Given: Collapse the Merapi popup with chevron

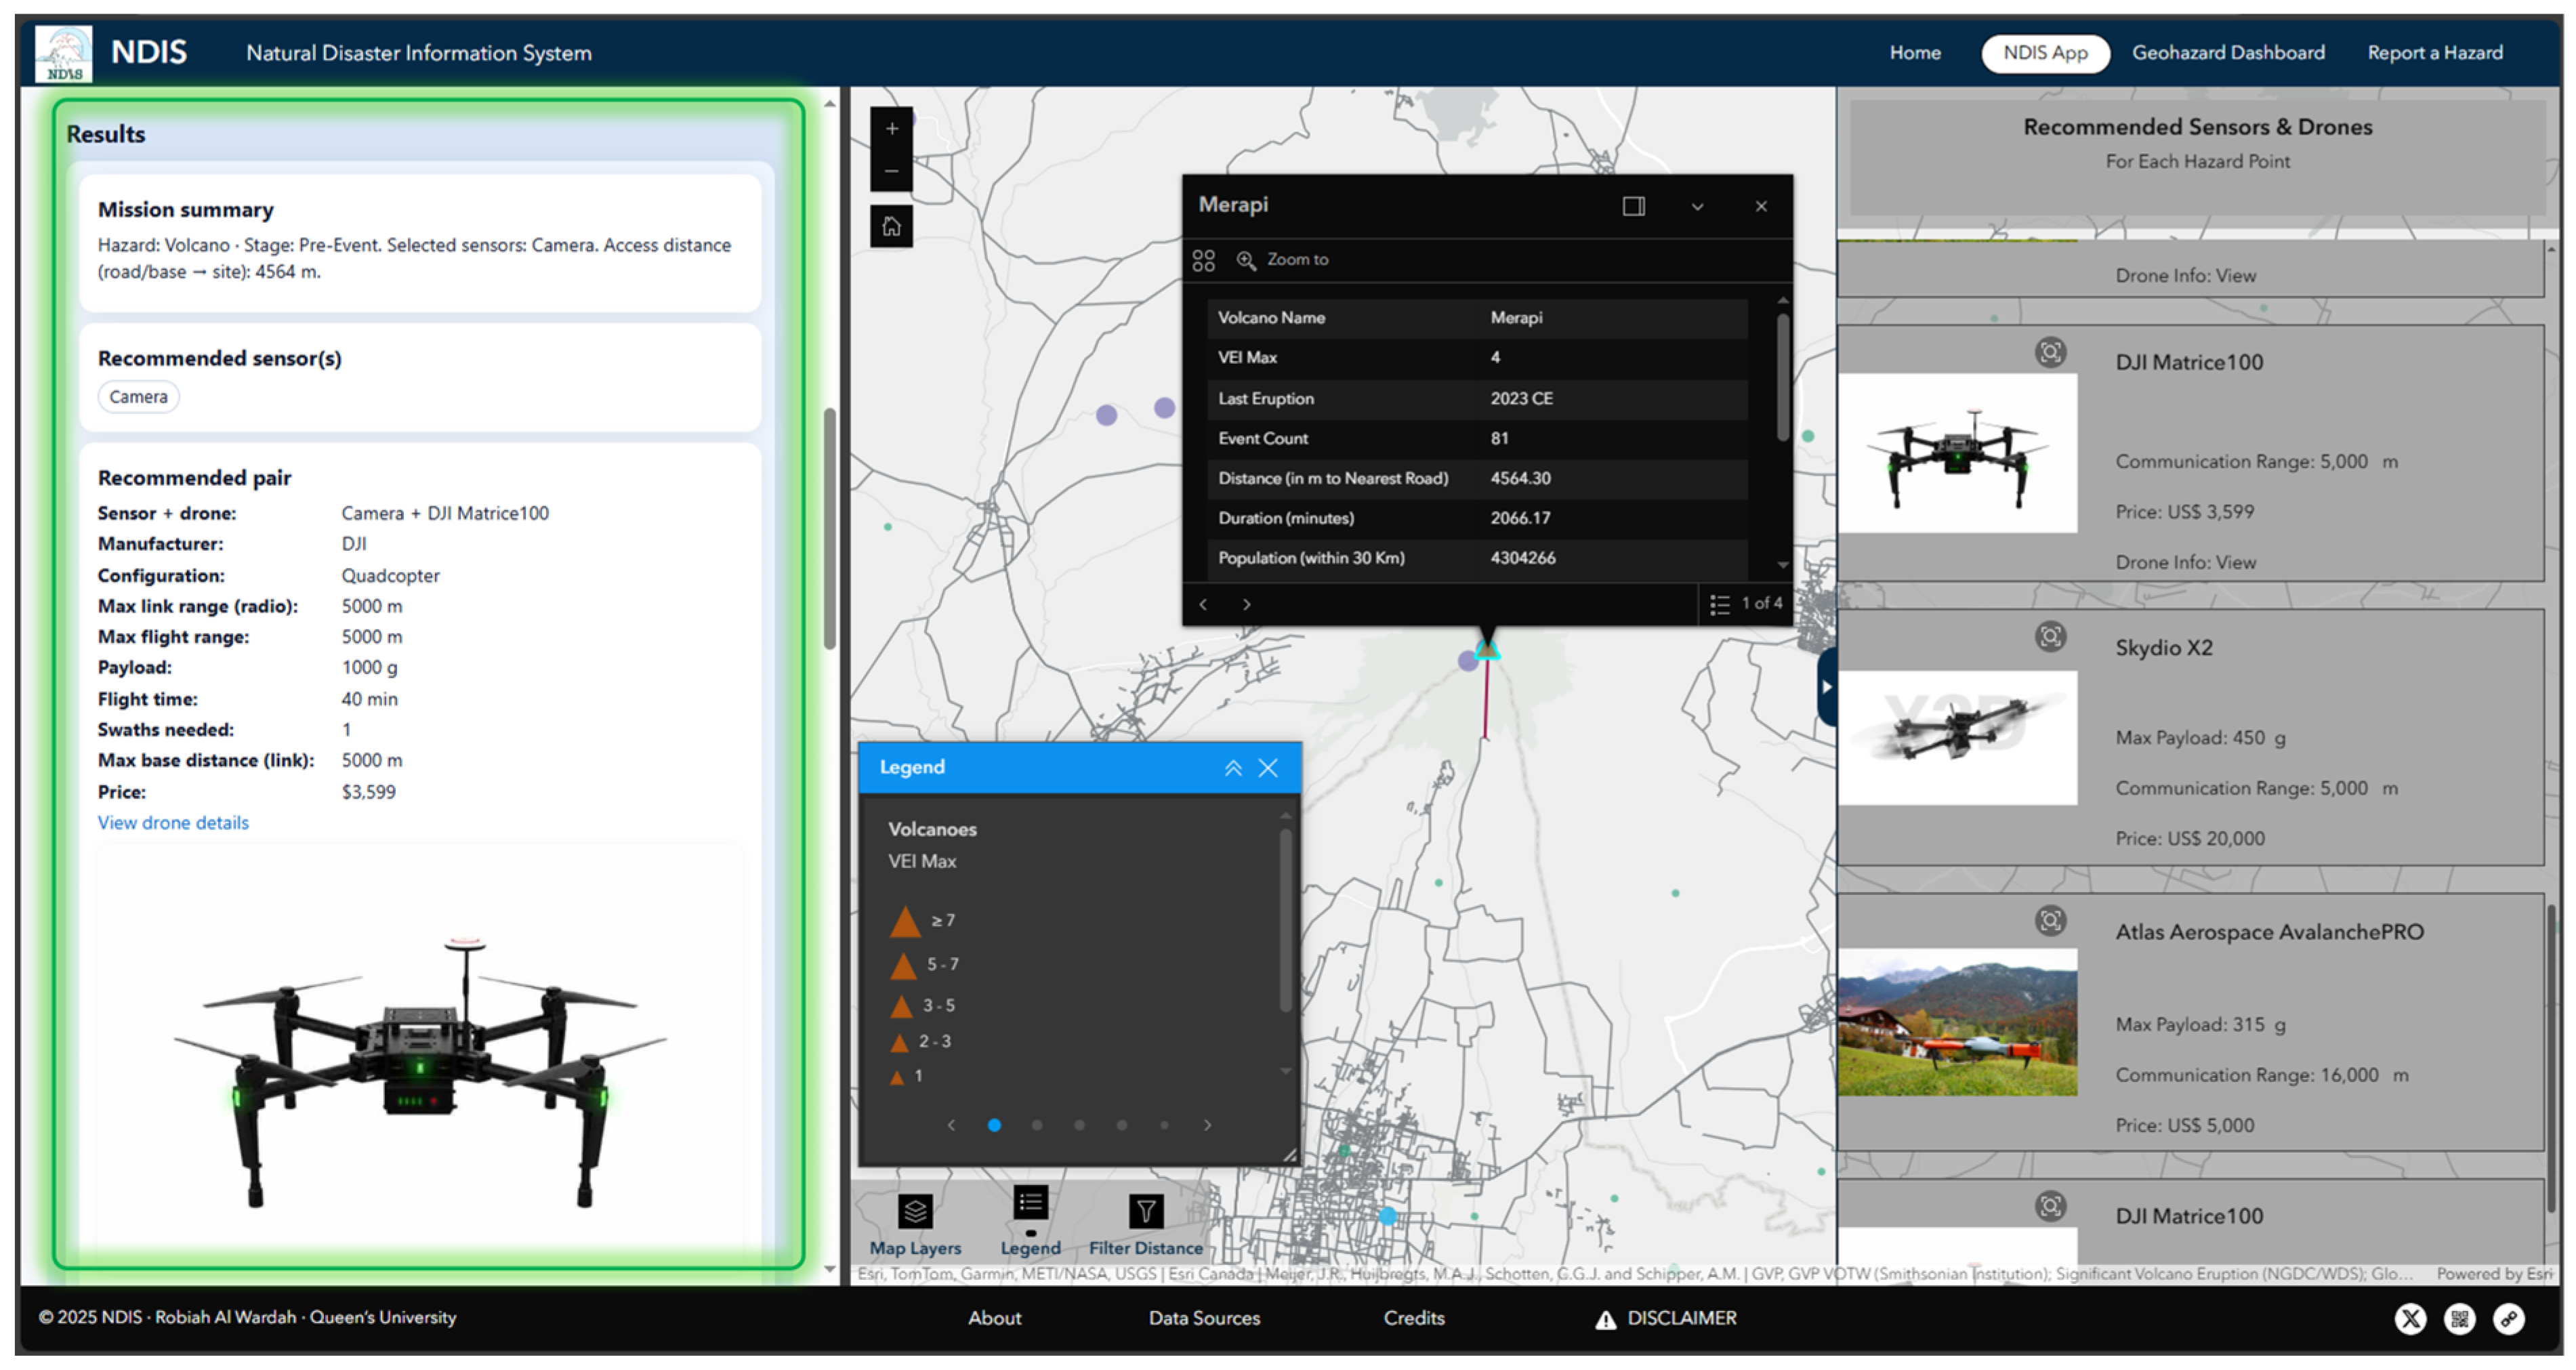Looking at the screenshot, I should [1697, 207].
